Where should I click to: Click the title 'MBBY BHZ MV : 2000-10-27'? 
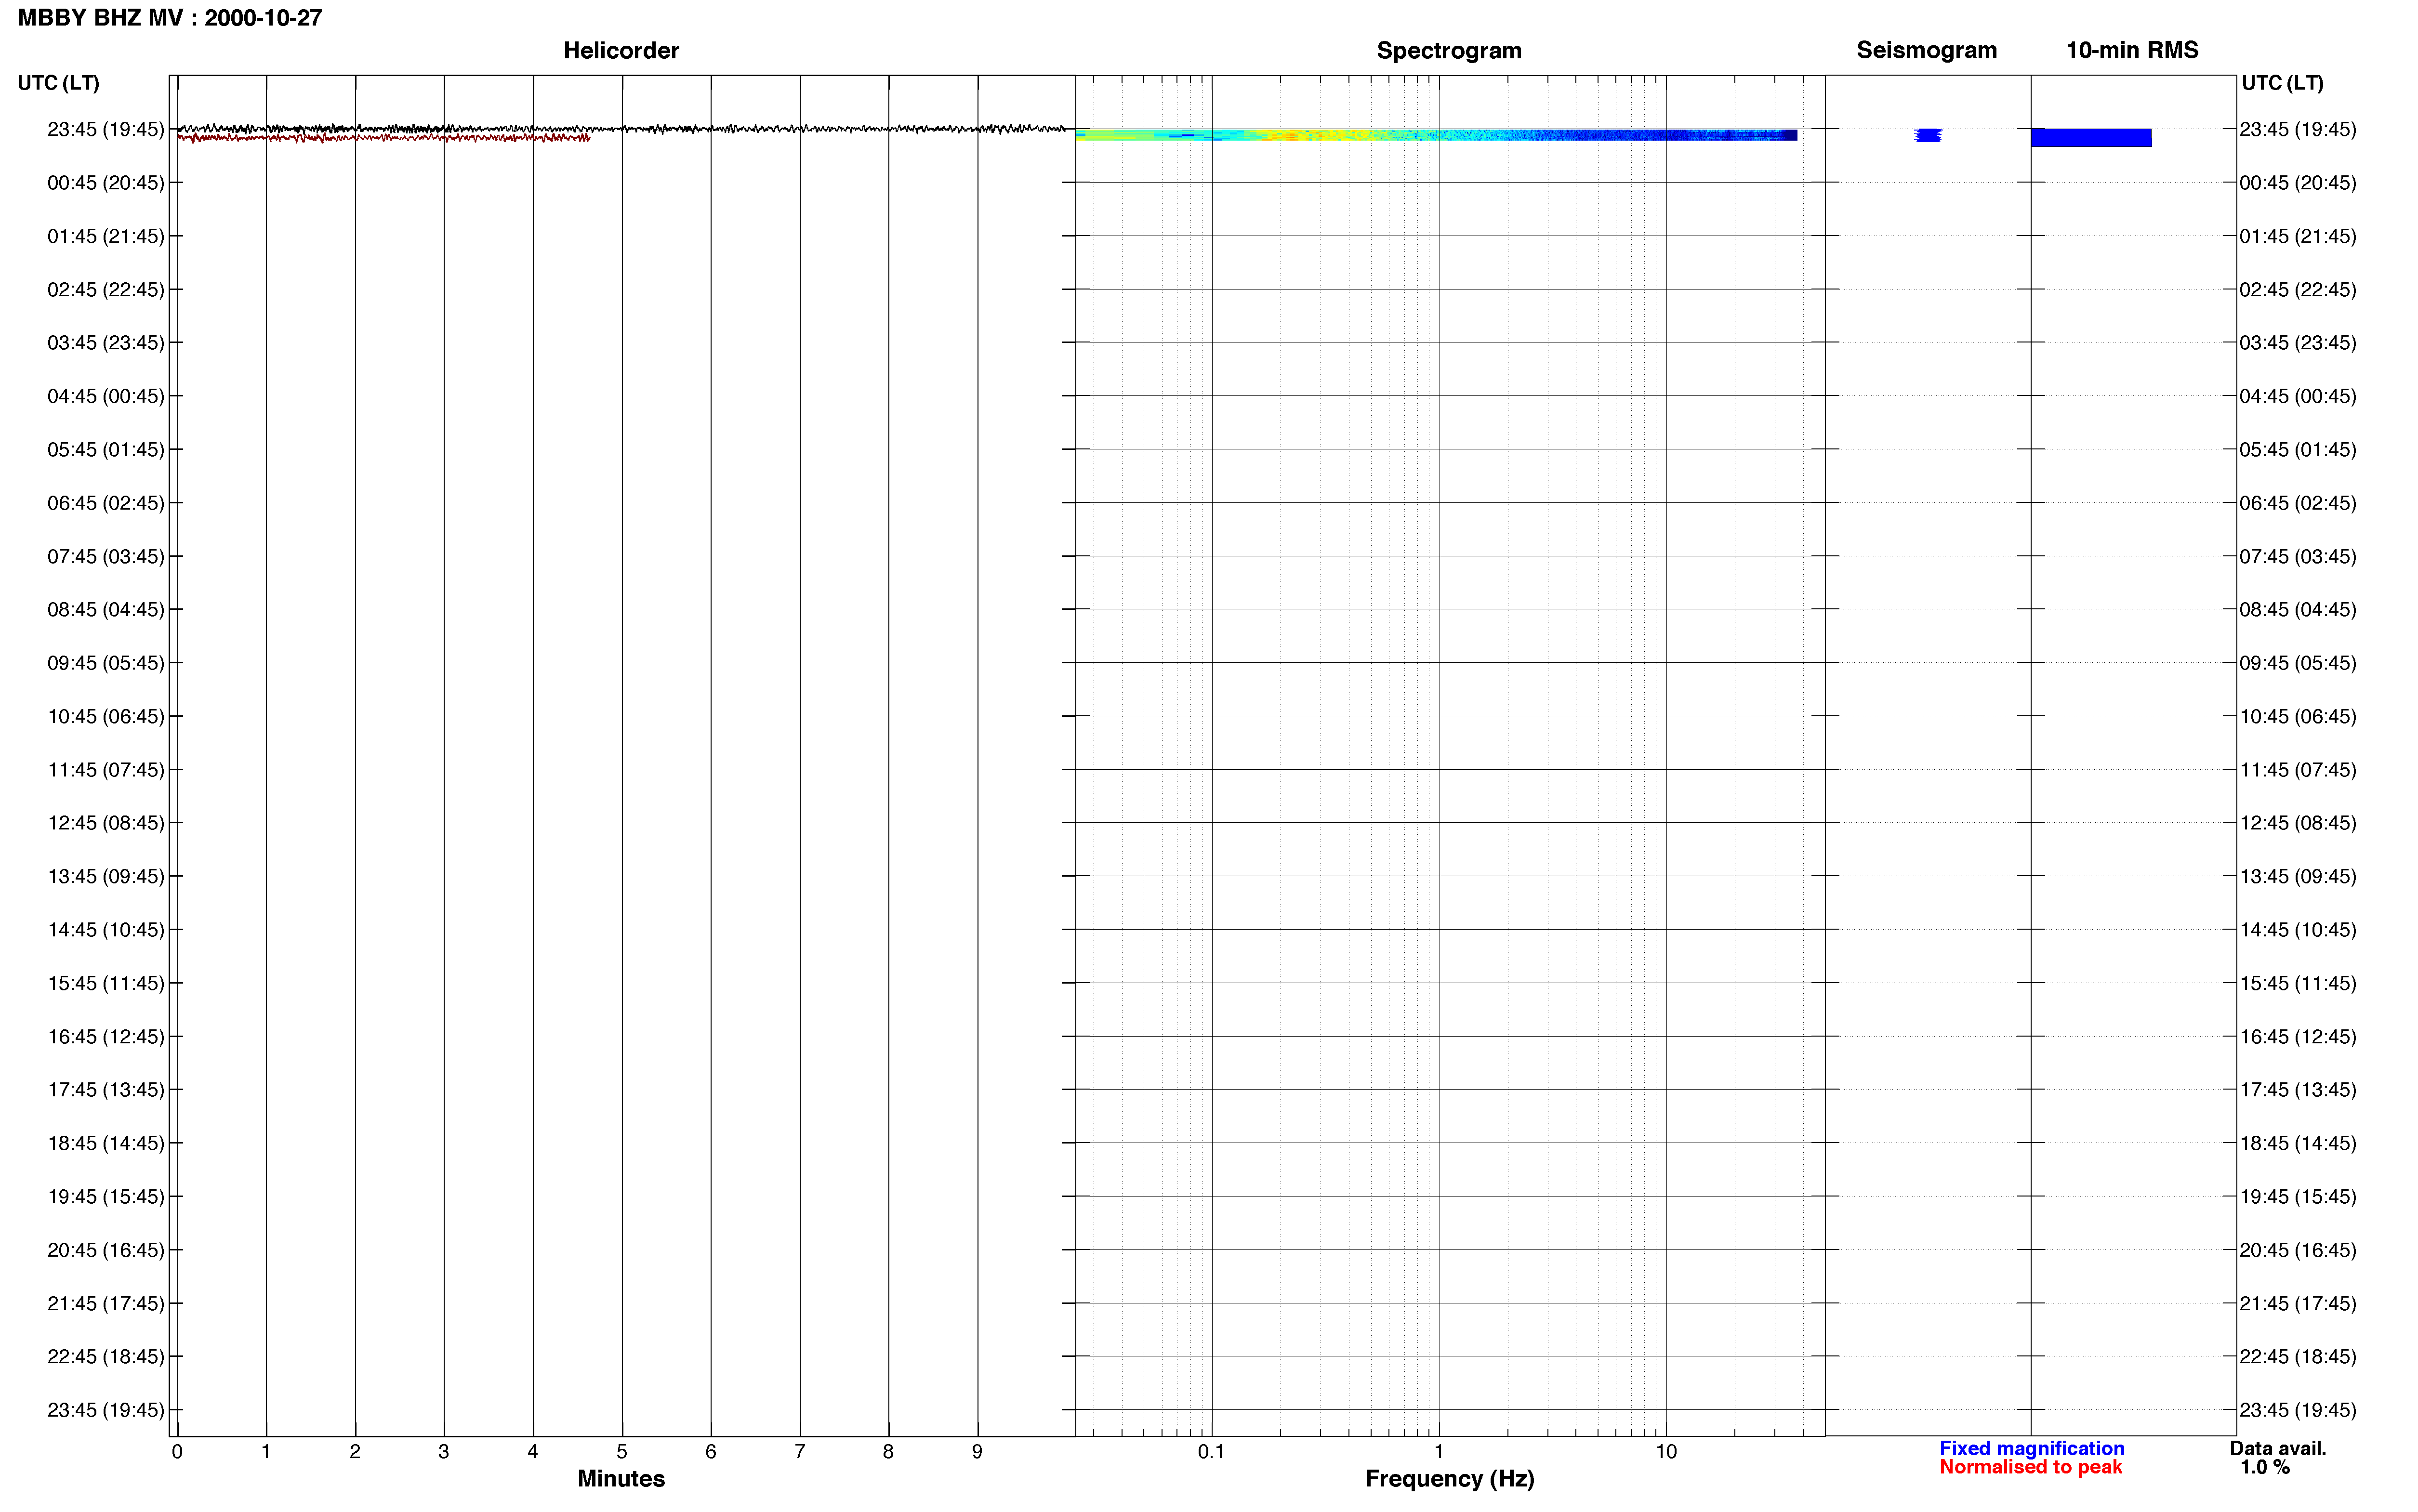(x=170, y=18)
